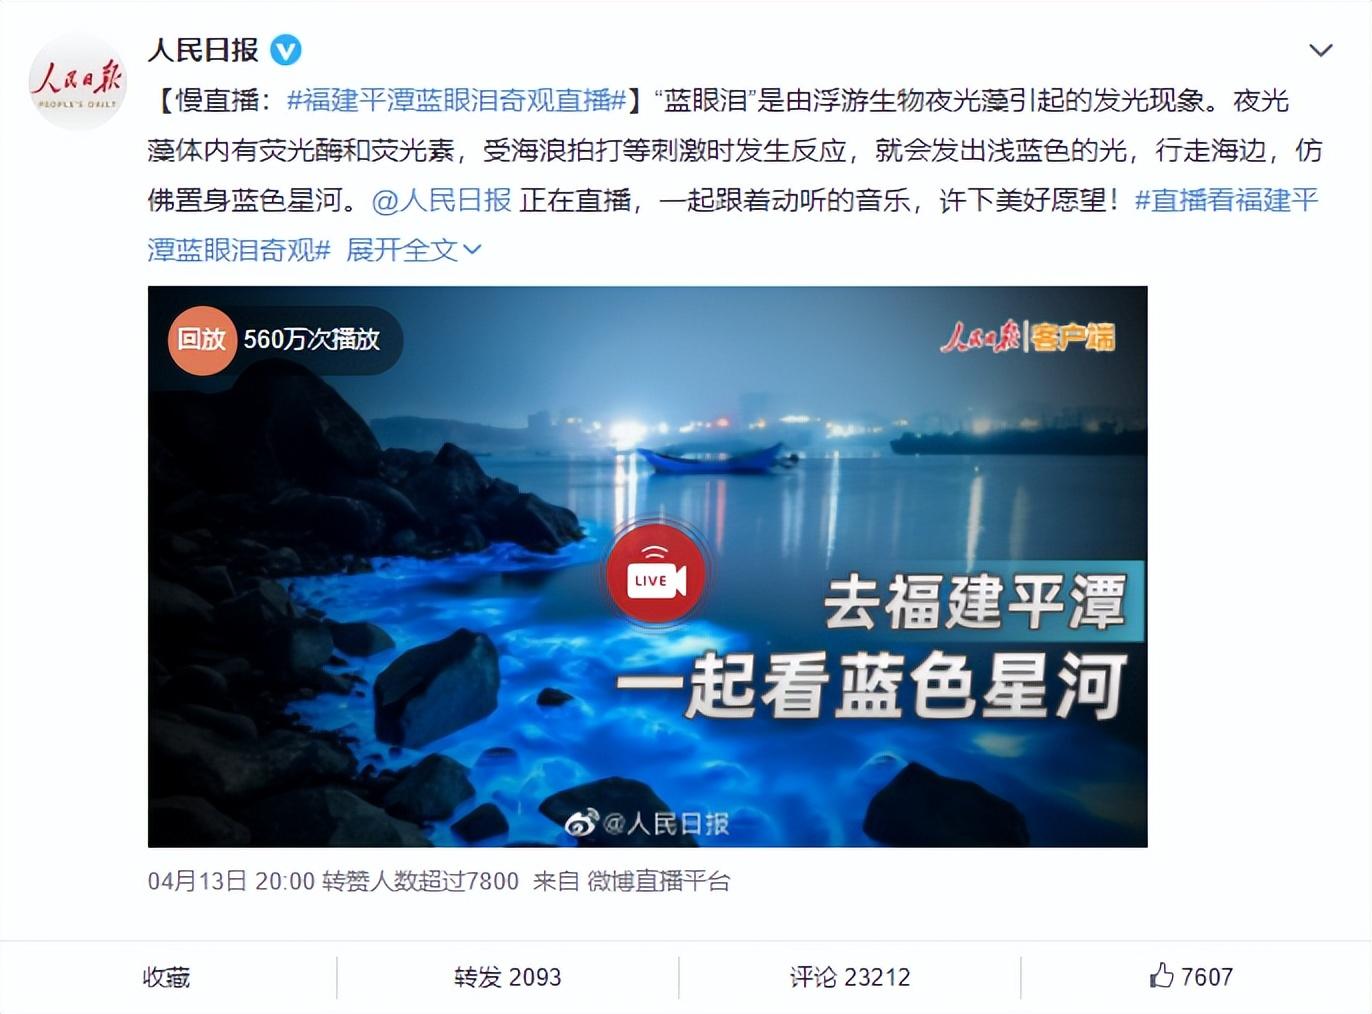Click the blue verified badge icon
1372x1014 pixels.
287,49
